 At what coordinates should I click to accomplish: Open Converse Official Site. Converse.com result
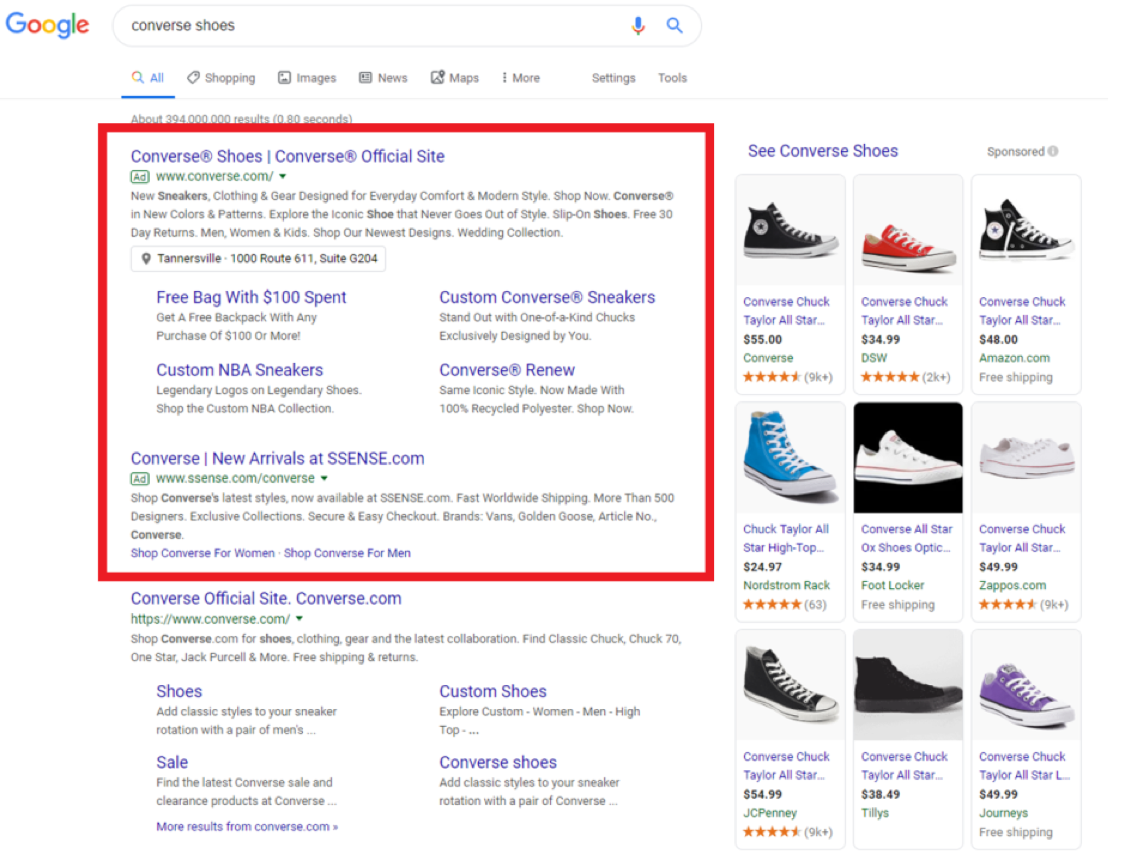pyautogui.click(x=266, y=598)
